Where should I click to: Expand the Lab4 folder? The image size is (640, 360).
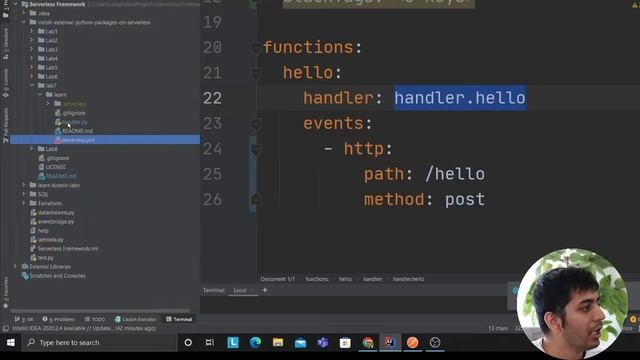pyautogui.click(x=31, y=58)
